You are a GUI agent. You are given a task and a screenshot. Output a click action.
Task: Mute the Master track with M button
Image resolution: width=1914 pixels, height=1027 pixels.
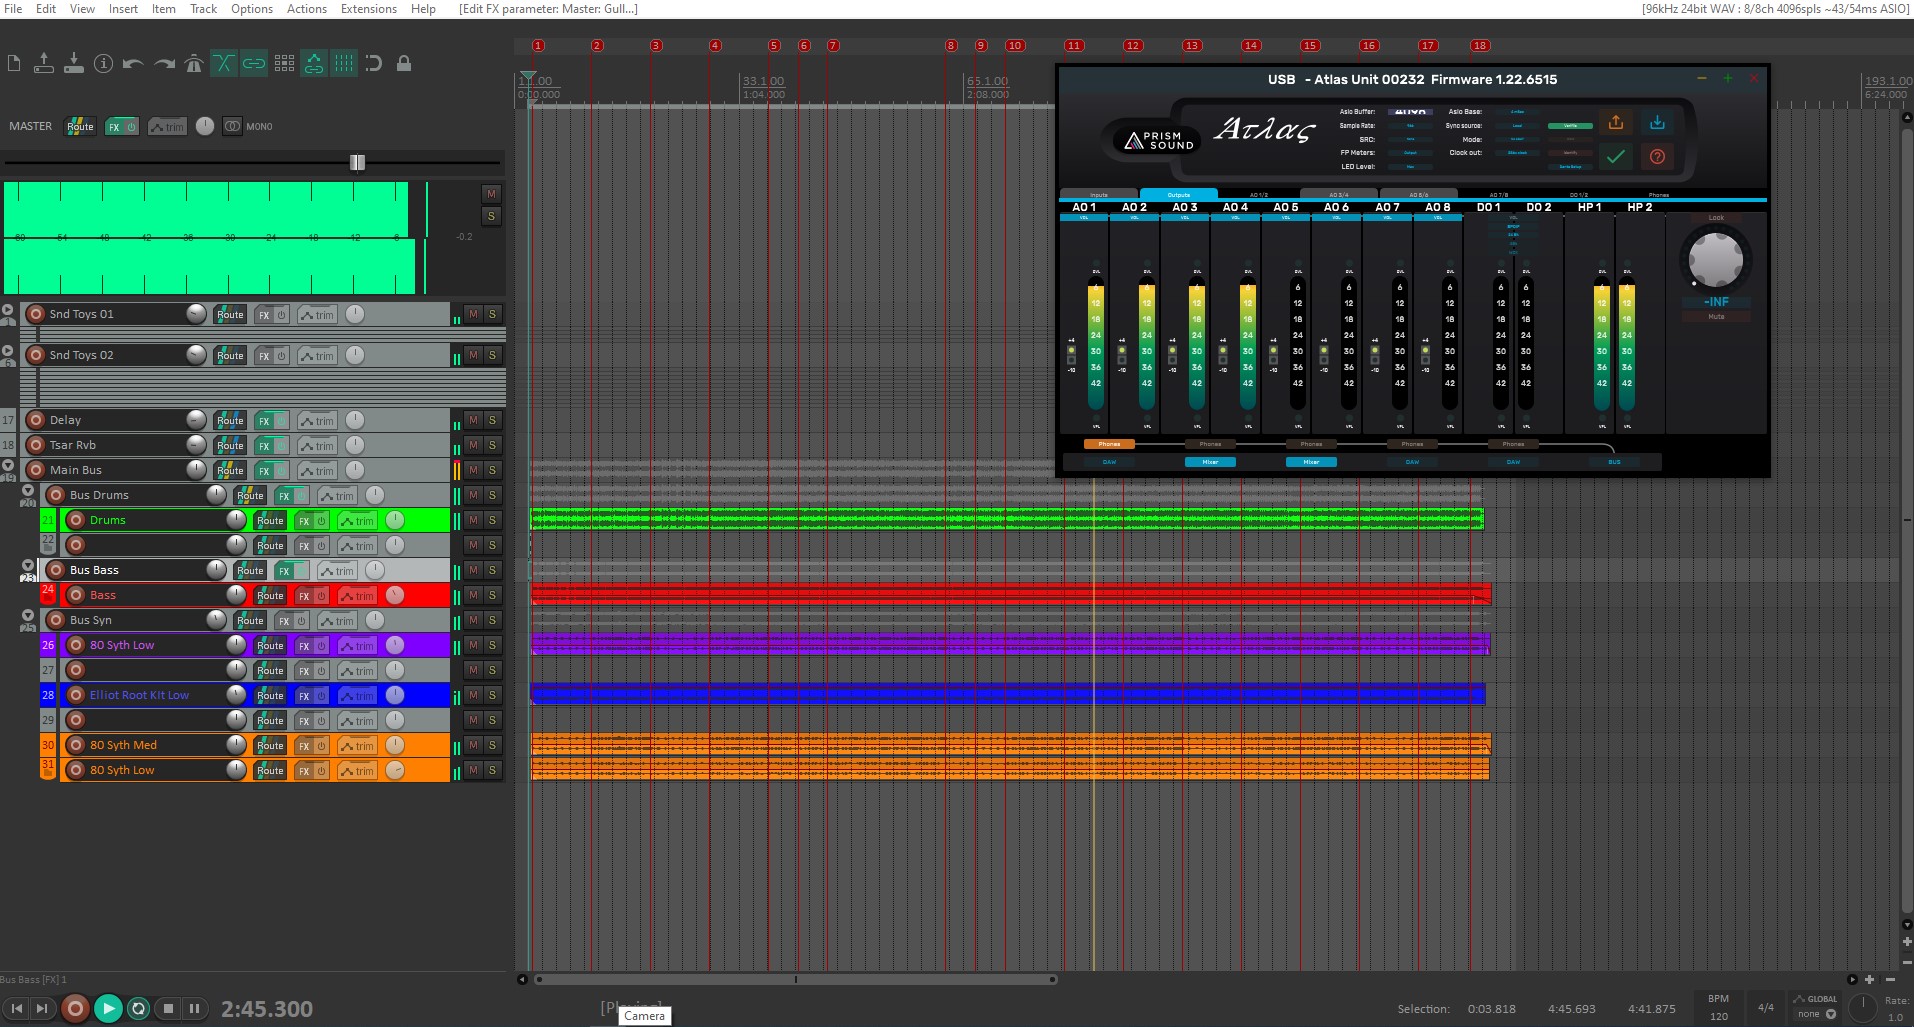click(491, 193)
